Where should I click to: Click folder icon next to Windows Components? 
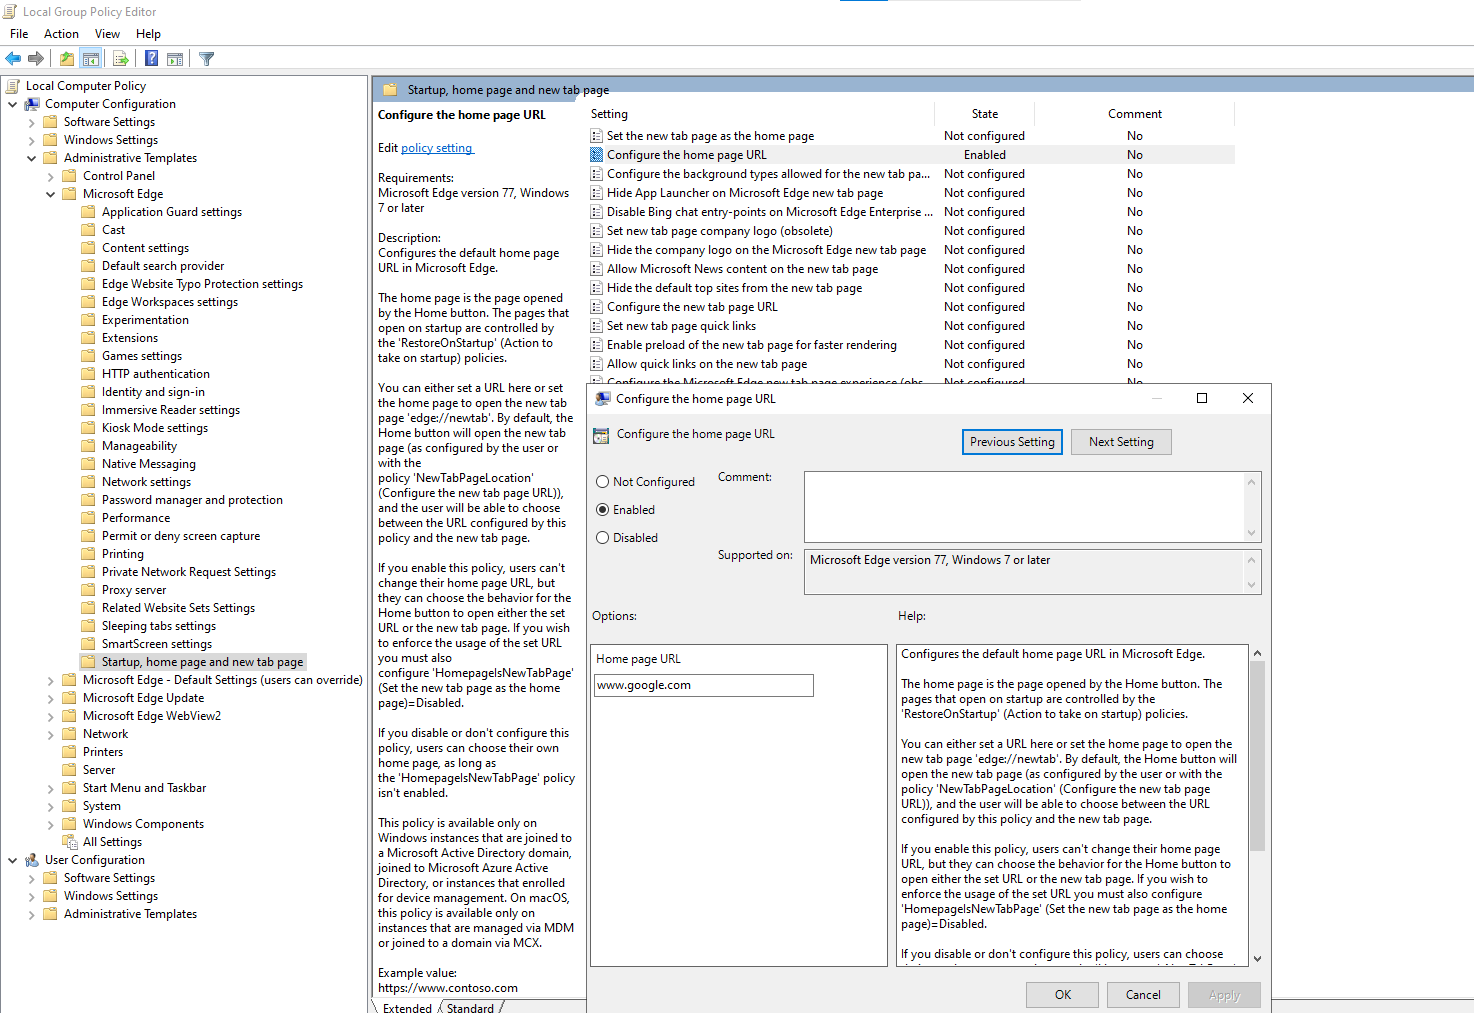coord(70,824)
